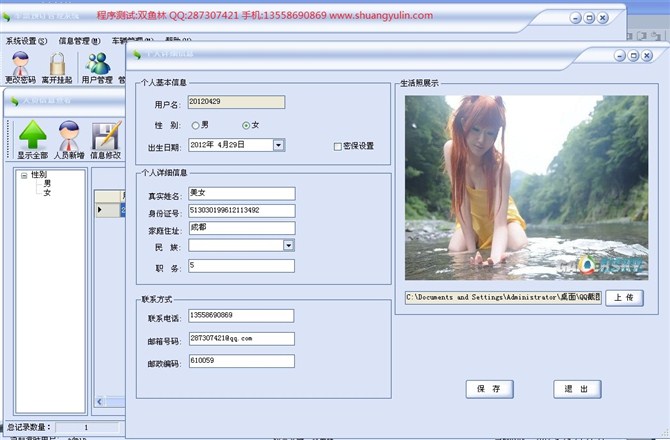This screenshot has height=440, width=670.
Task: Click the 联系电话 phone number field
Action: click(x=240, y=315)
